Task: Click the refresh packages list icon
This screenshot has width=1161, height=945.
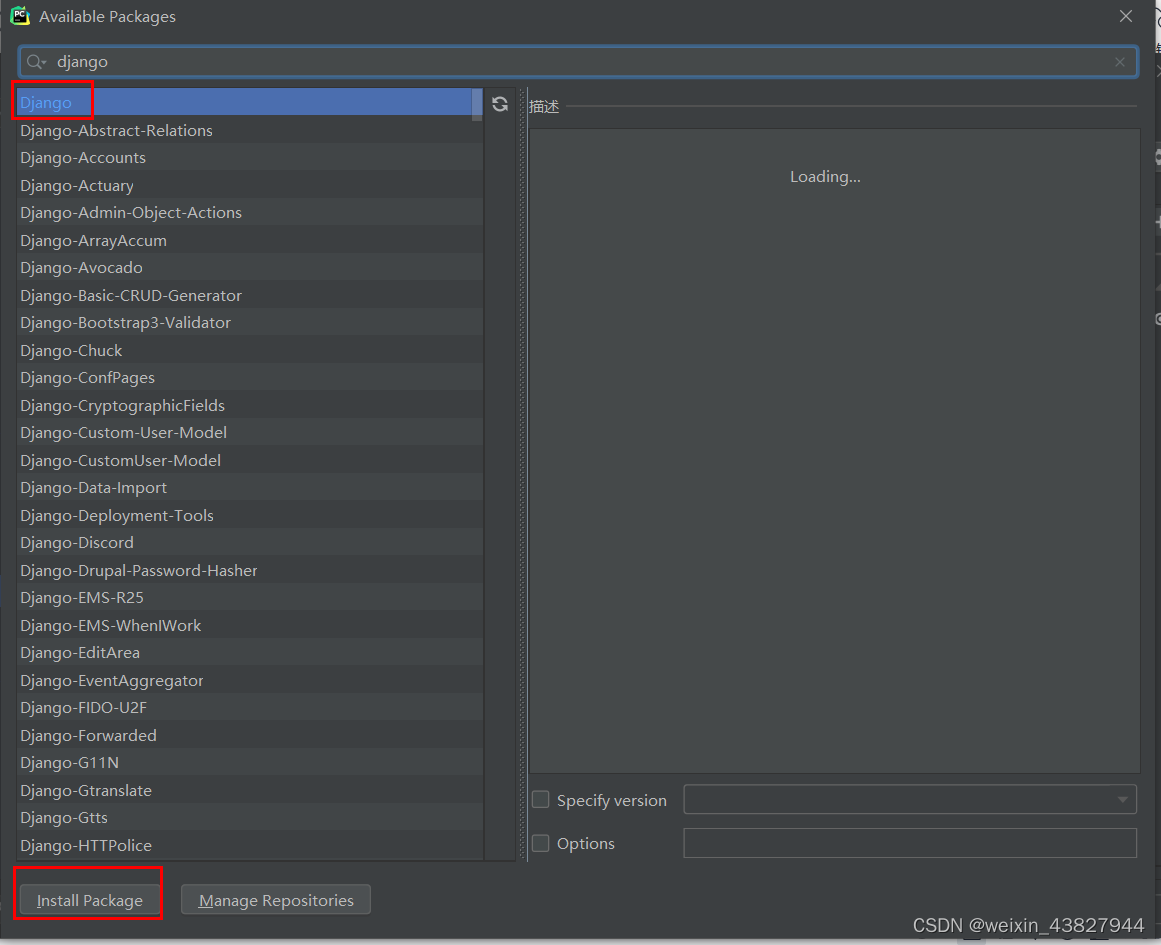Action: click(x=500, y=104)
